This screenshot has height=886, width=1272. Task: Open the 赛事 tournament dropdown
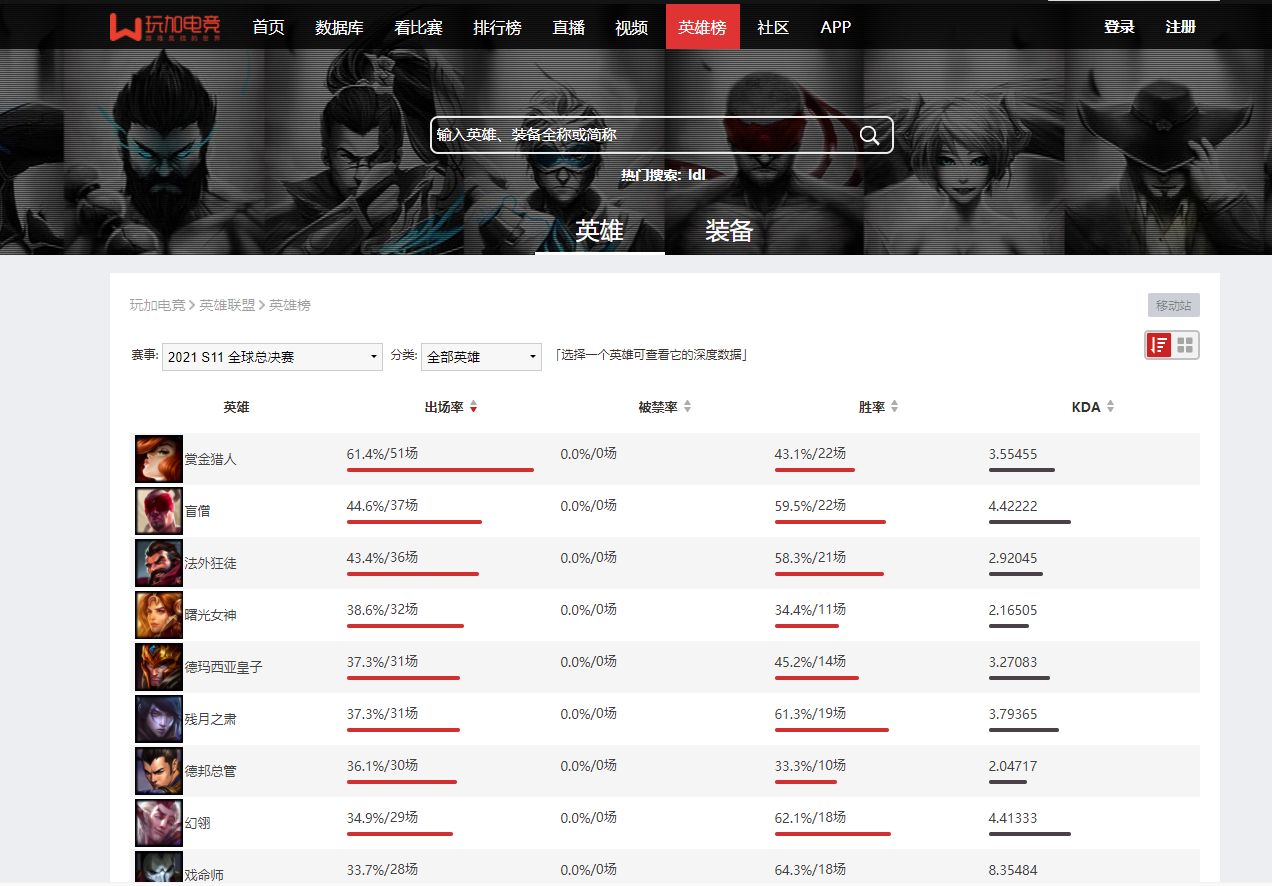[x=272, y=357]
